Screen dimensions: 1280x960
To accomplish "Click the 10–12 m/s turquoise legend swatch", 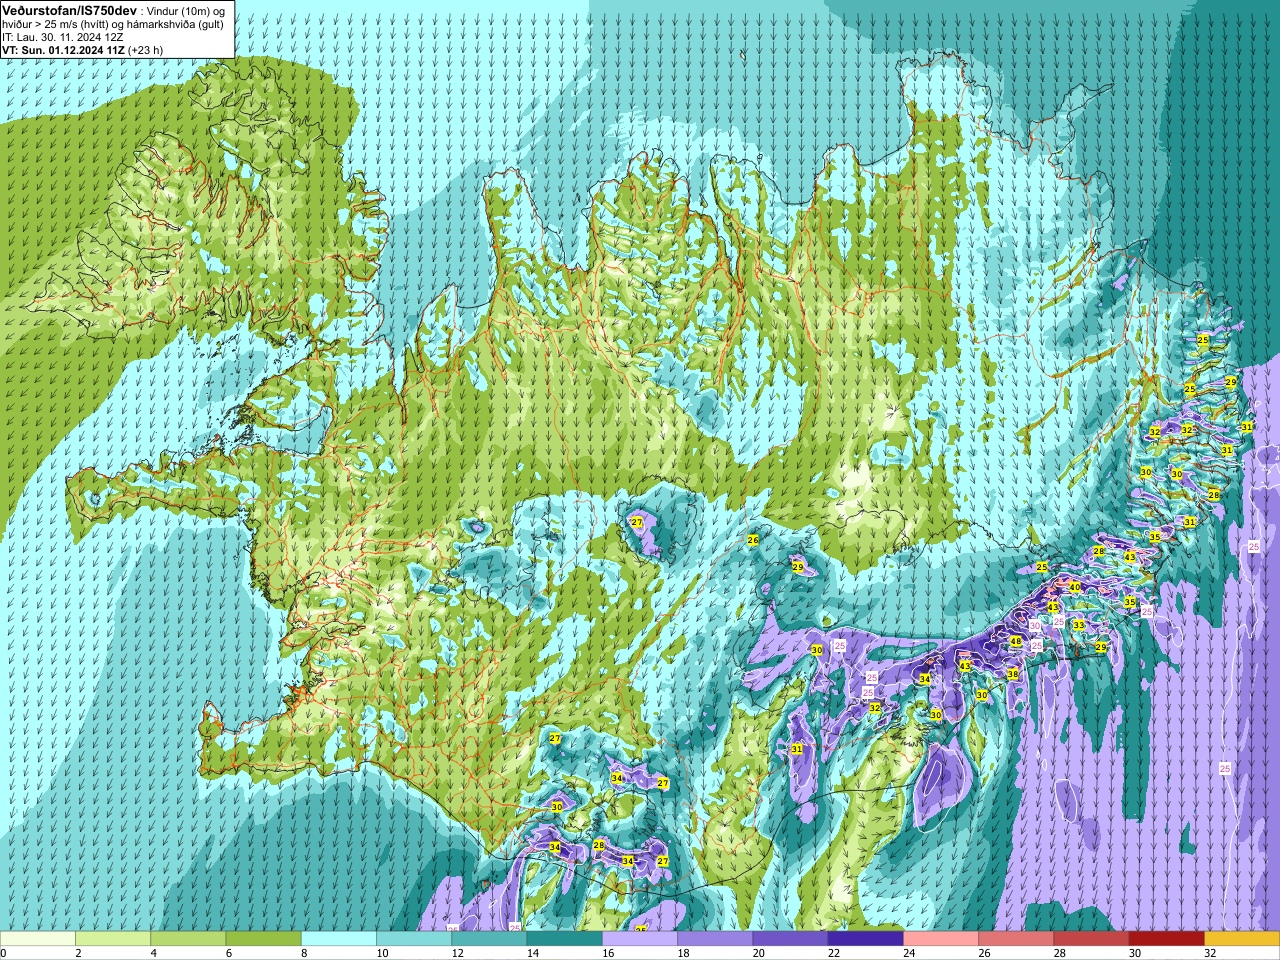I will pyautogui.click(x=414, y=939).
